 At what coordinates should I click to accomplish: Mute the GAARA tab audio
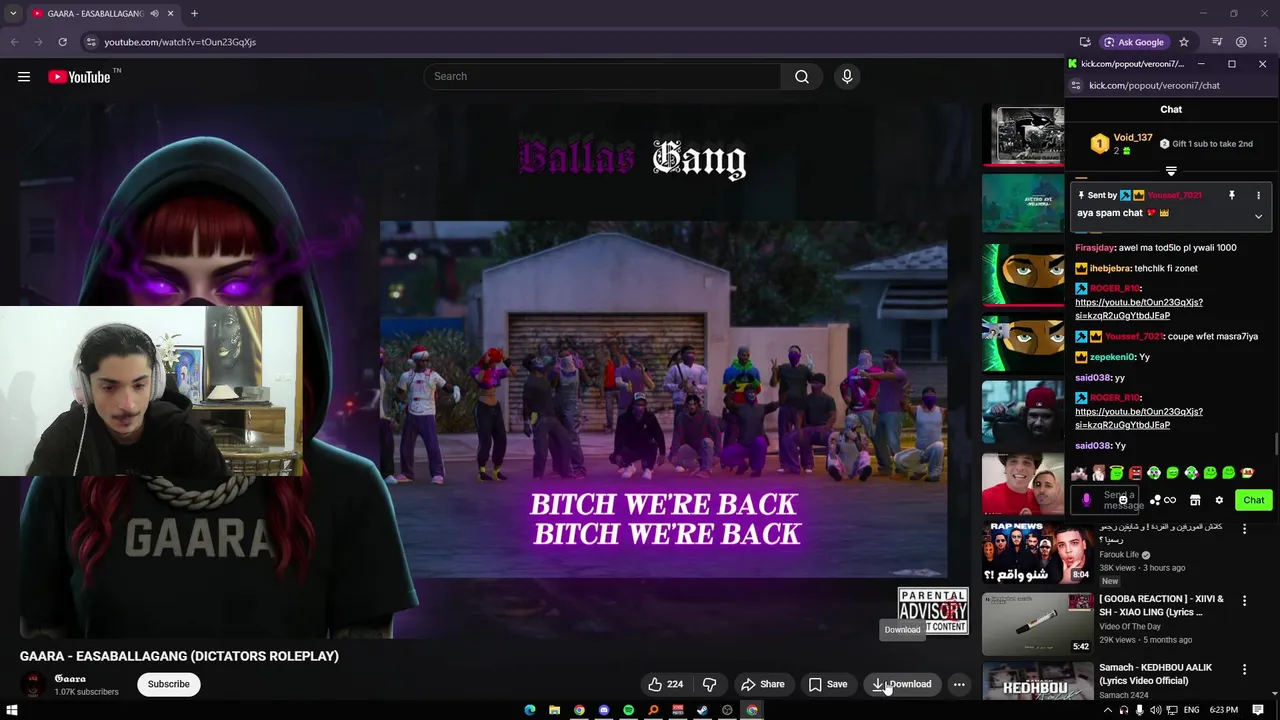(154, 14)
